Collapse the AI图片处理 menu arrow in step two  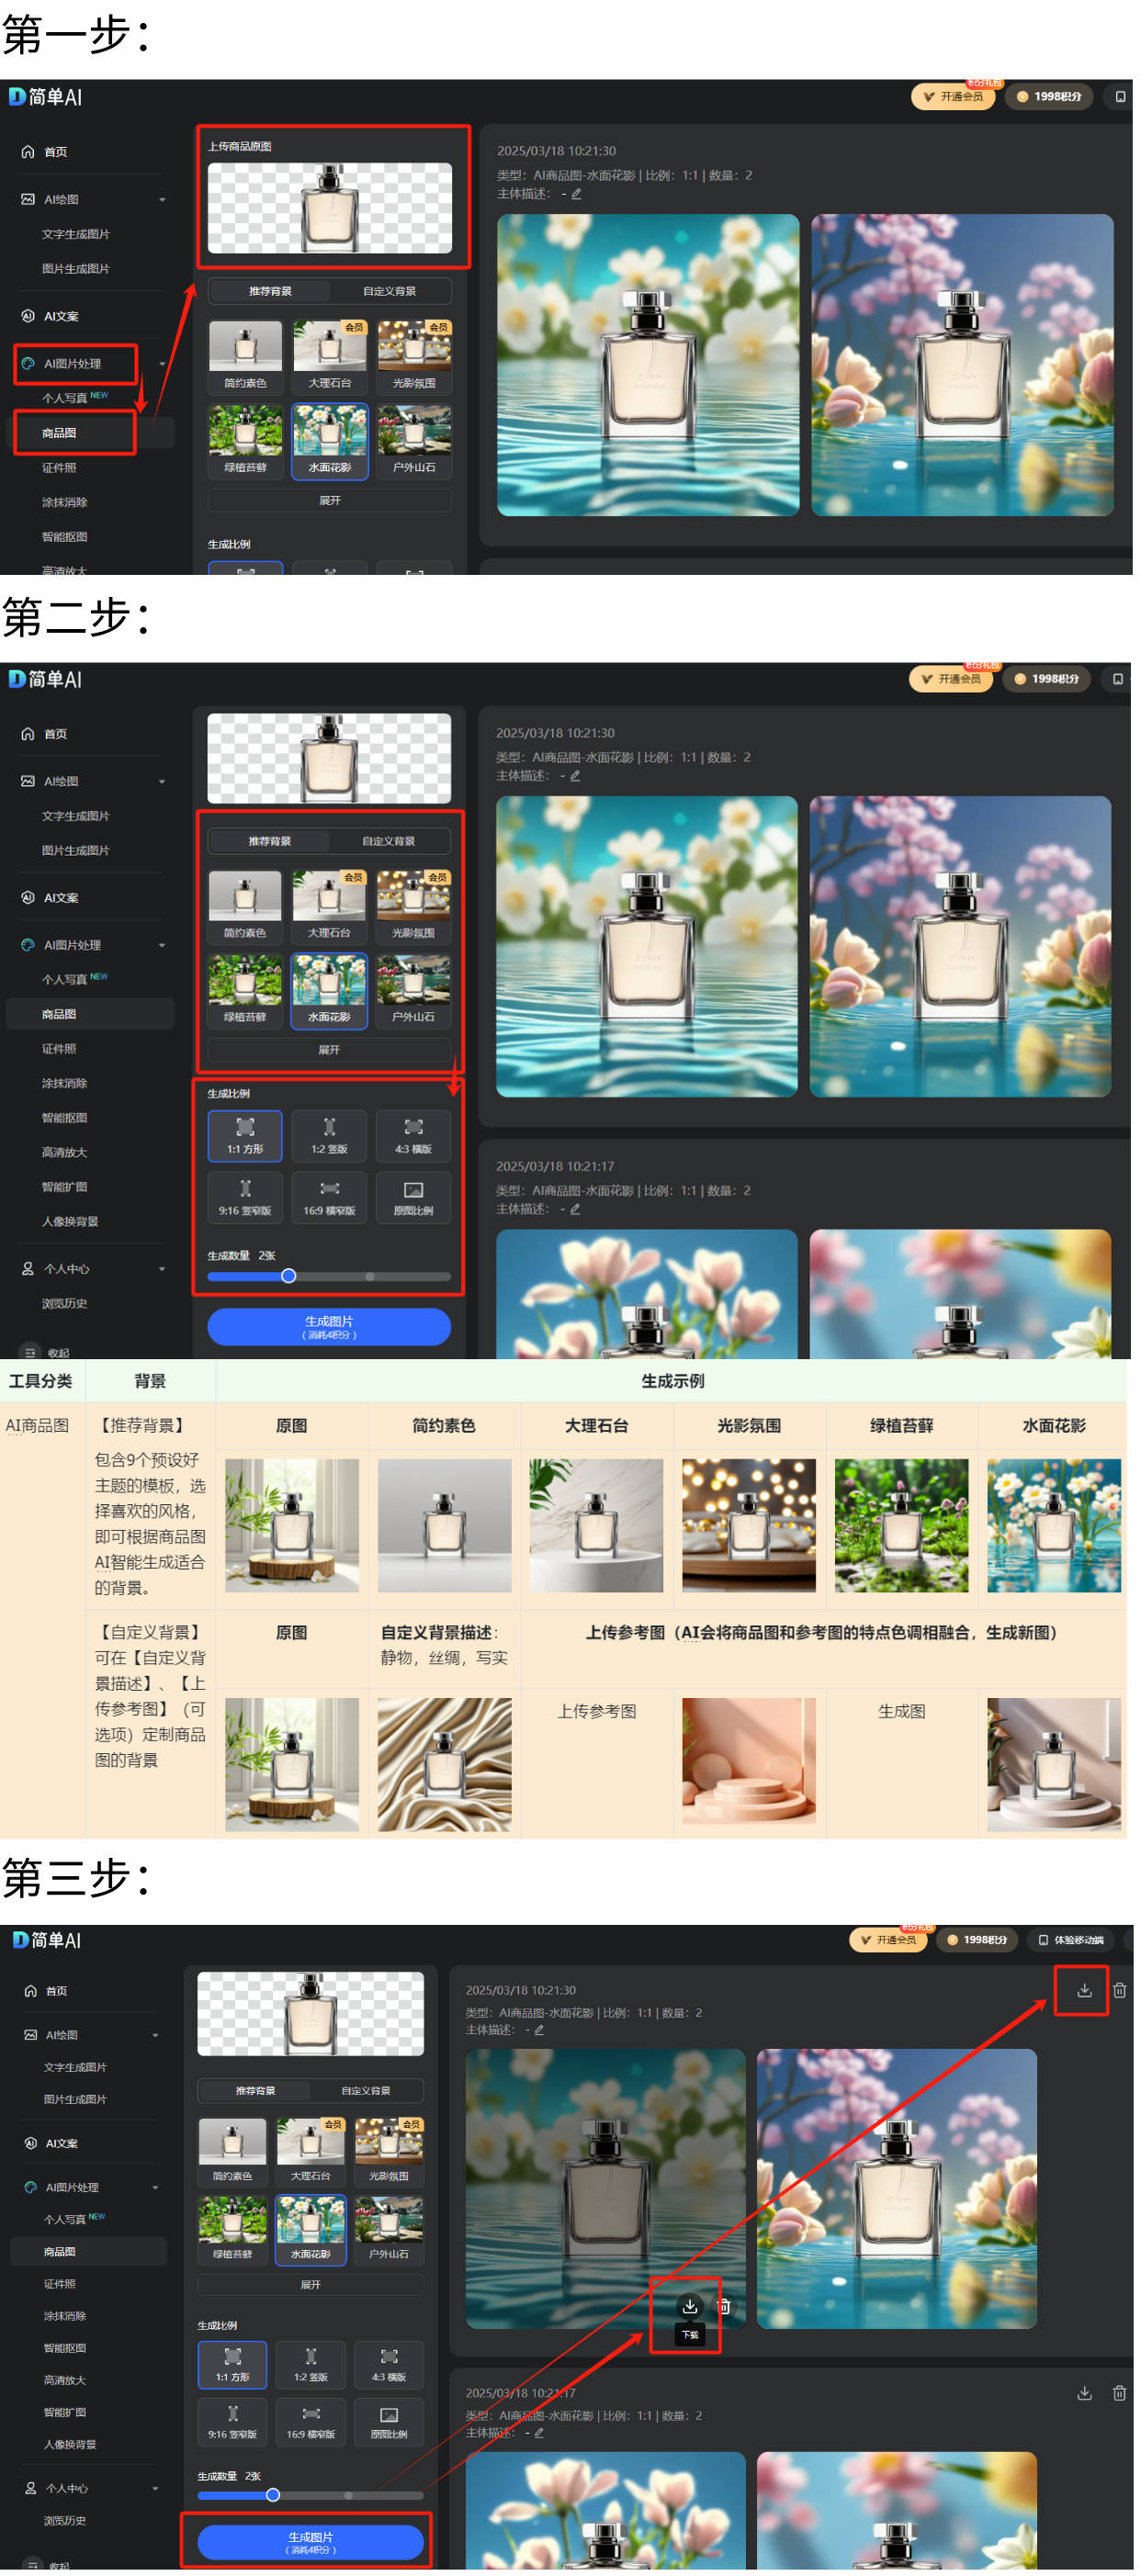(162, 945)
